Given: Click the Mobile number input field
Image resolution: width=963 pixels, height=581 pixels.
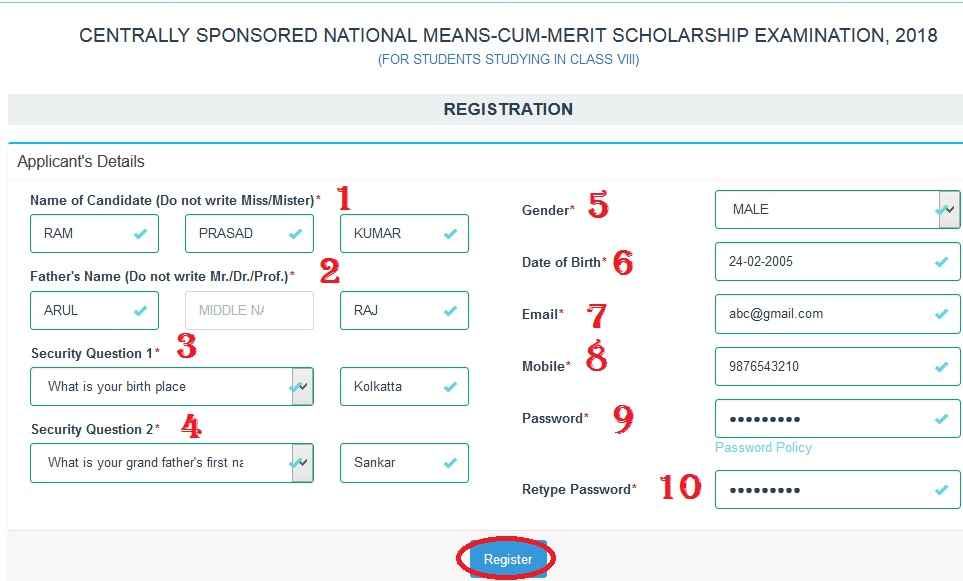Looking at the screenshot, I should (838, 367).
